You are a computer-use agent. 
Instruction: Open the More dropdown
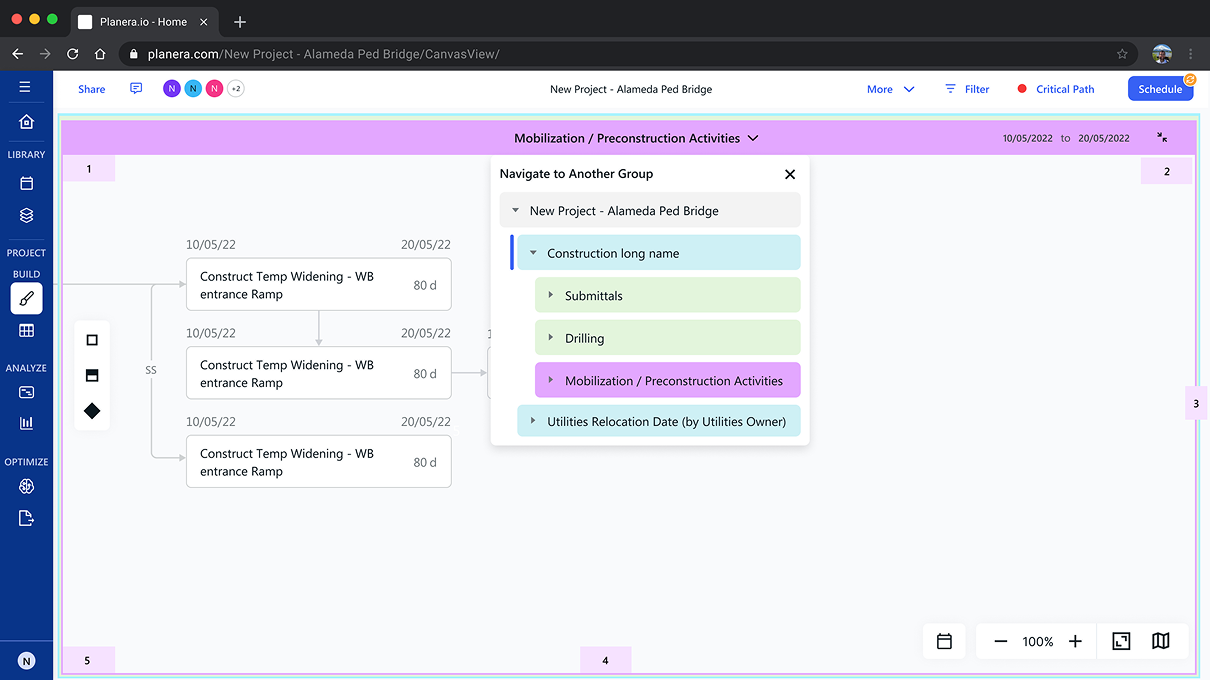click(x=891, y=89)
